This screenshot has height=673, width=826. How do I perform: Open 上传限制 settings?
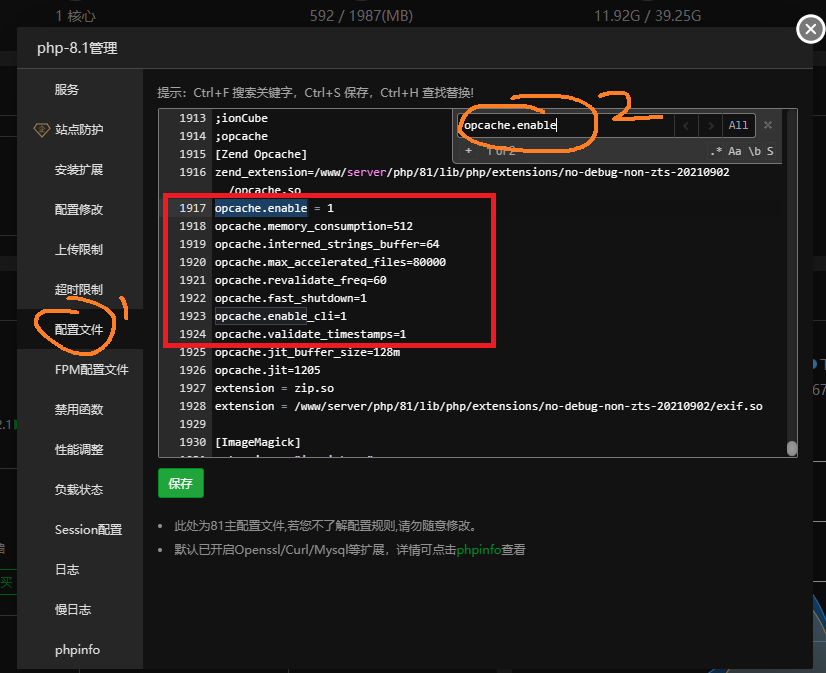click(79, 250)
